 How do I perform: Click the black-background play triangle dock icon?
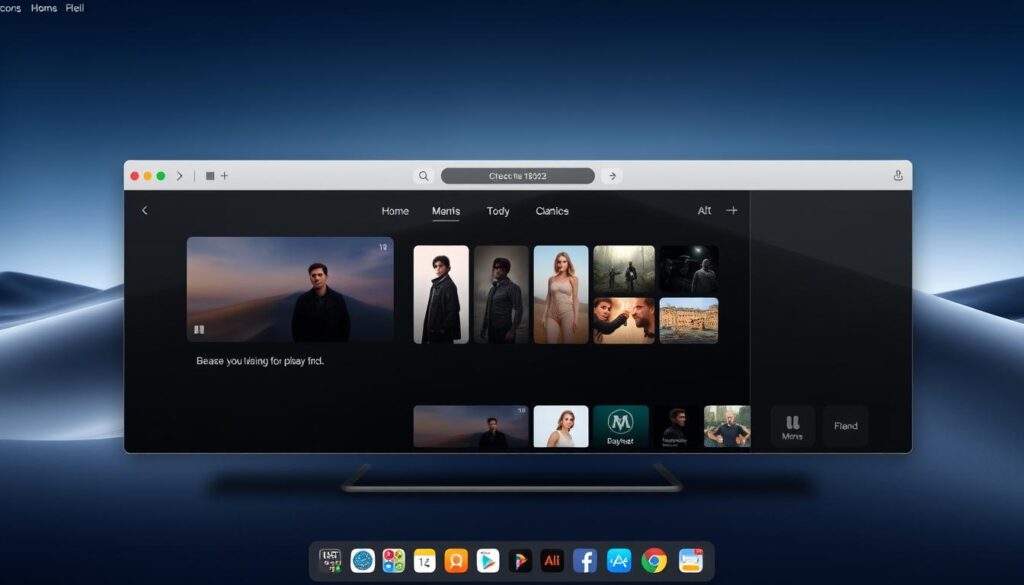(520, 561)
